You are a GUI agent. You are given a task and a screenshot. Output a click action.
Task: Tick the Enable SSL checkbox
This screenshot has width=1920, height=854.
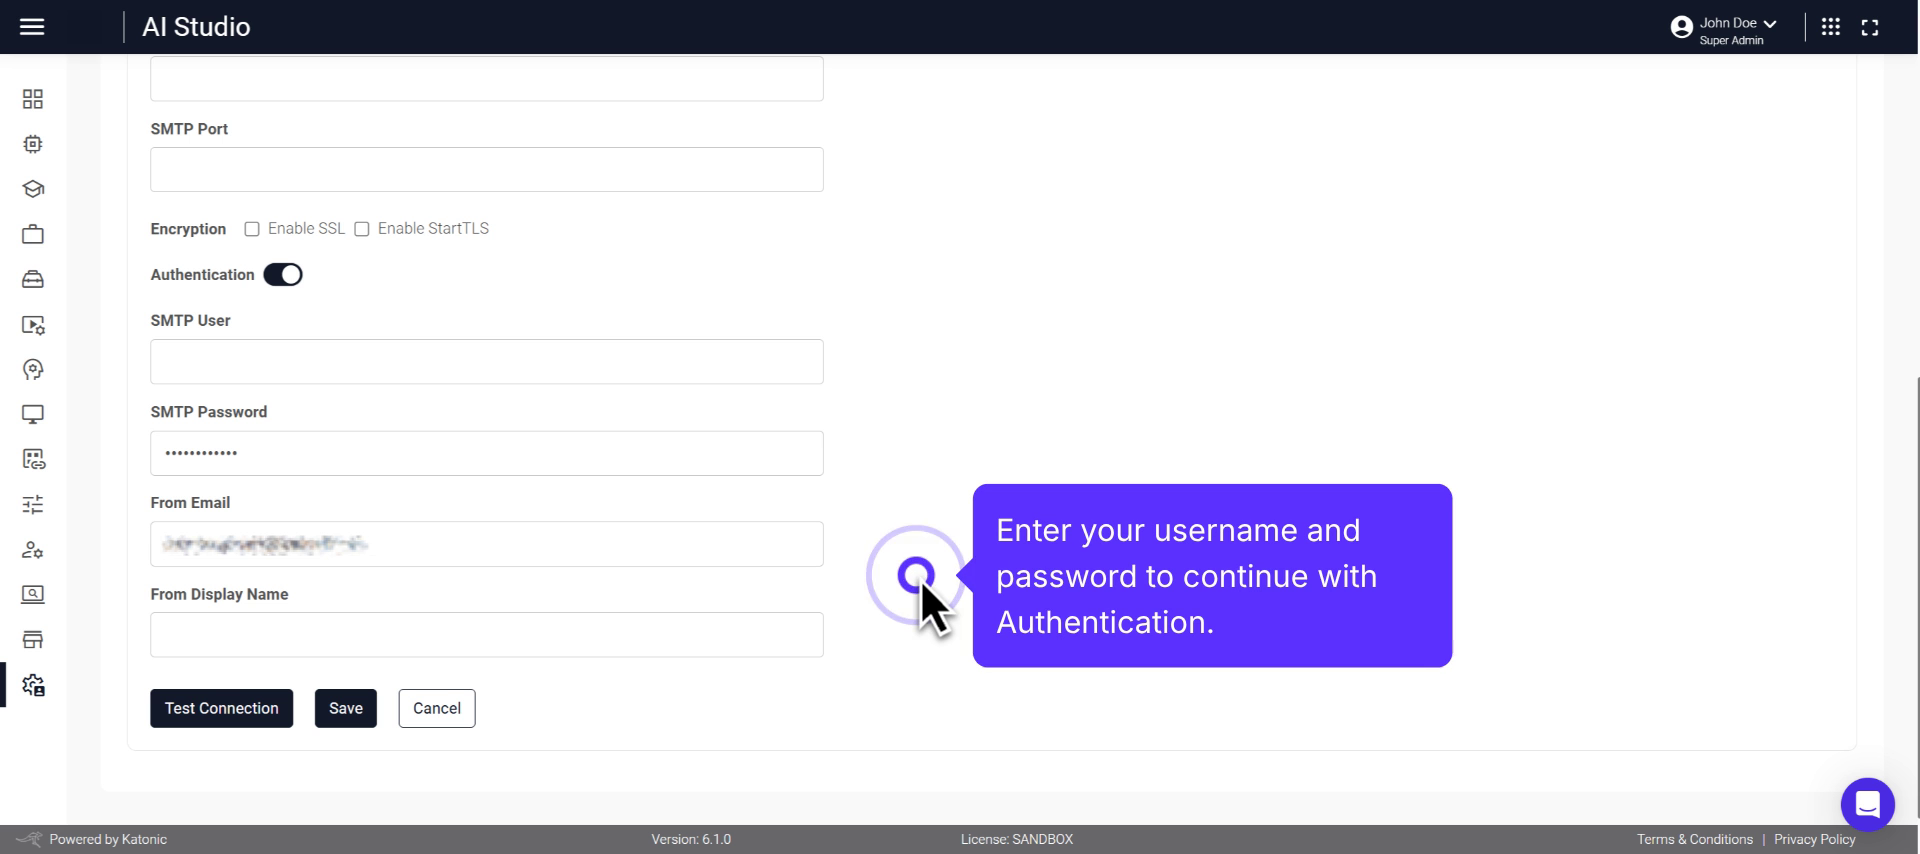pos(252,229)
